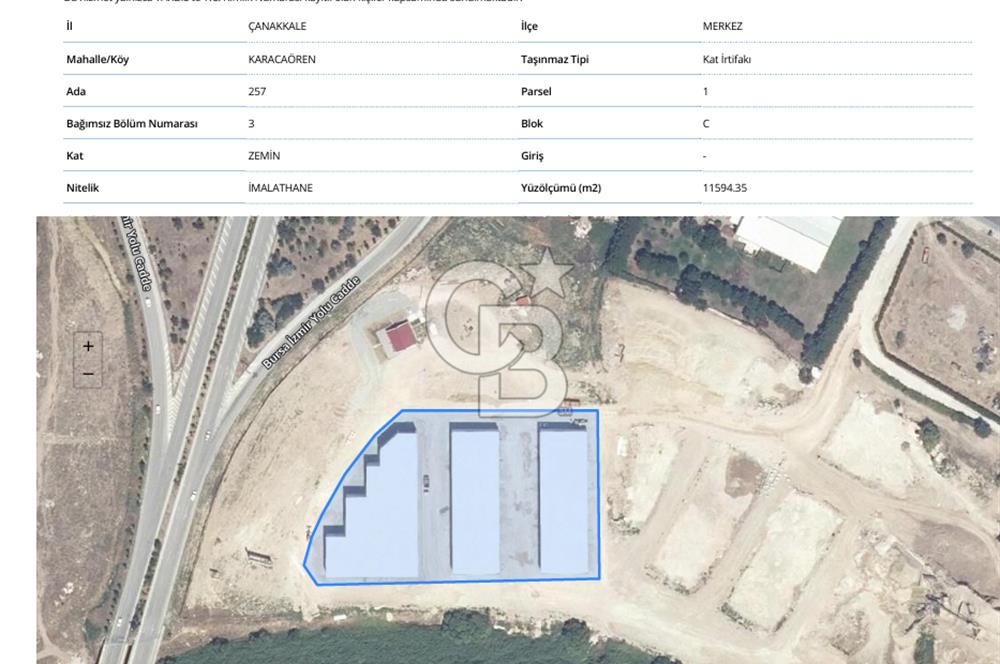Click the Nitelik label
Image resolution: width=1000 pixels, height=664 pixels.
[x=83, y=188]
